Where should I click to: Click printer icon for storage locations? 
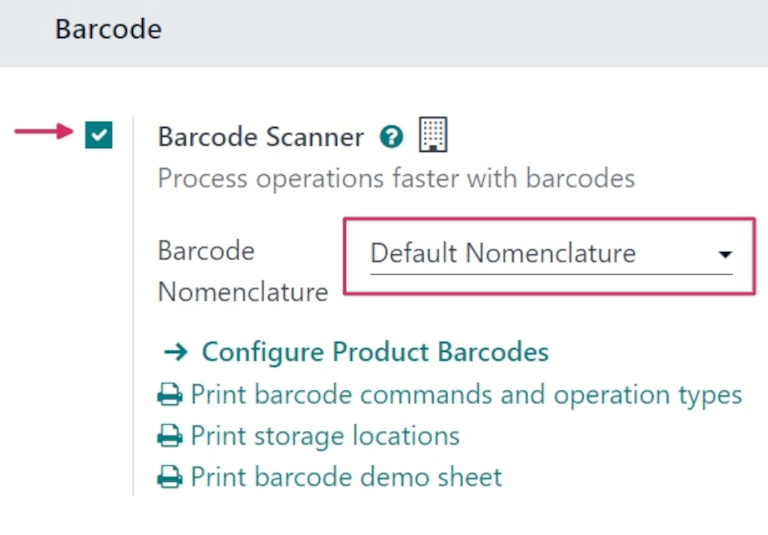(x=170, y=436)
